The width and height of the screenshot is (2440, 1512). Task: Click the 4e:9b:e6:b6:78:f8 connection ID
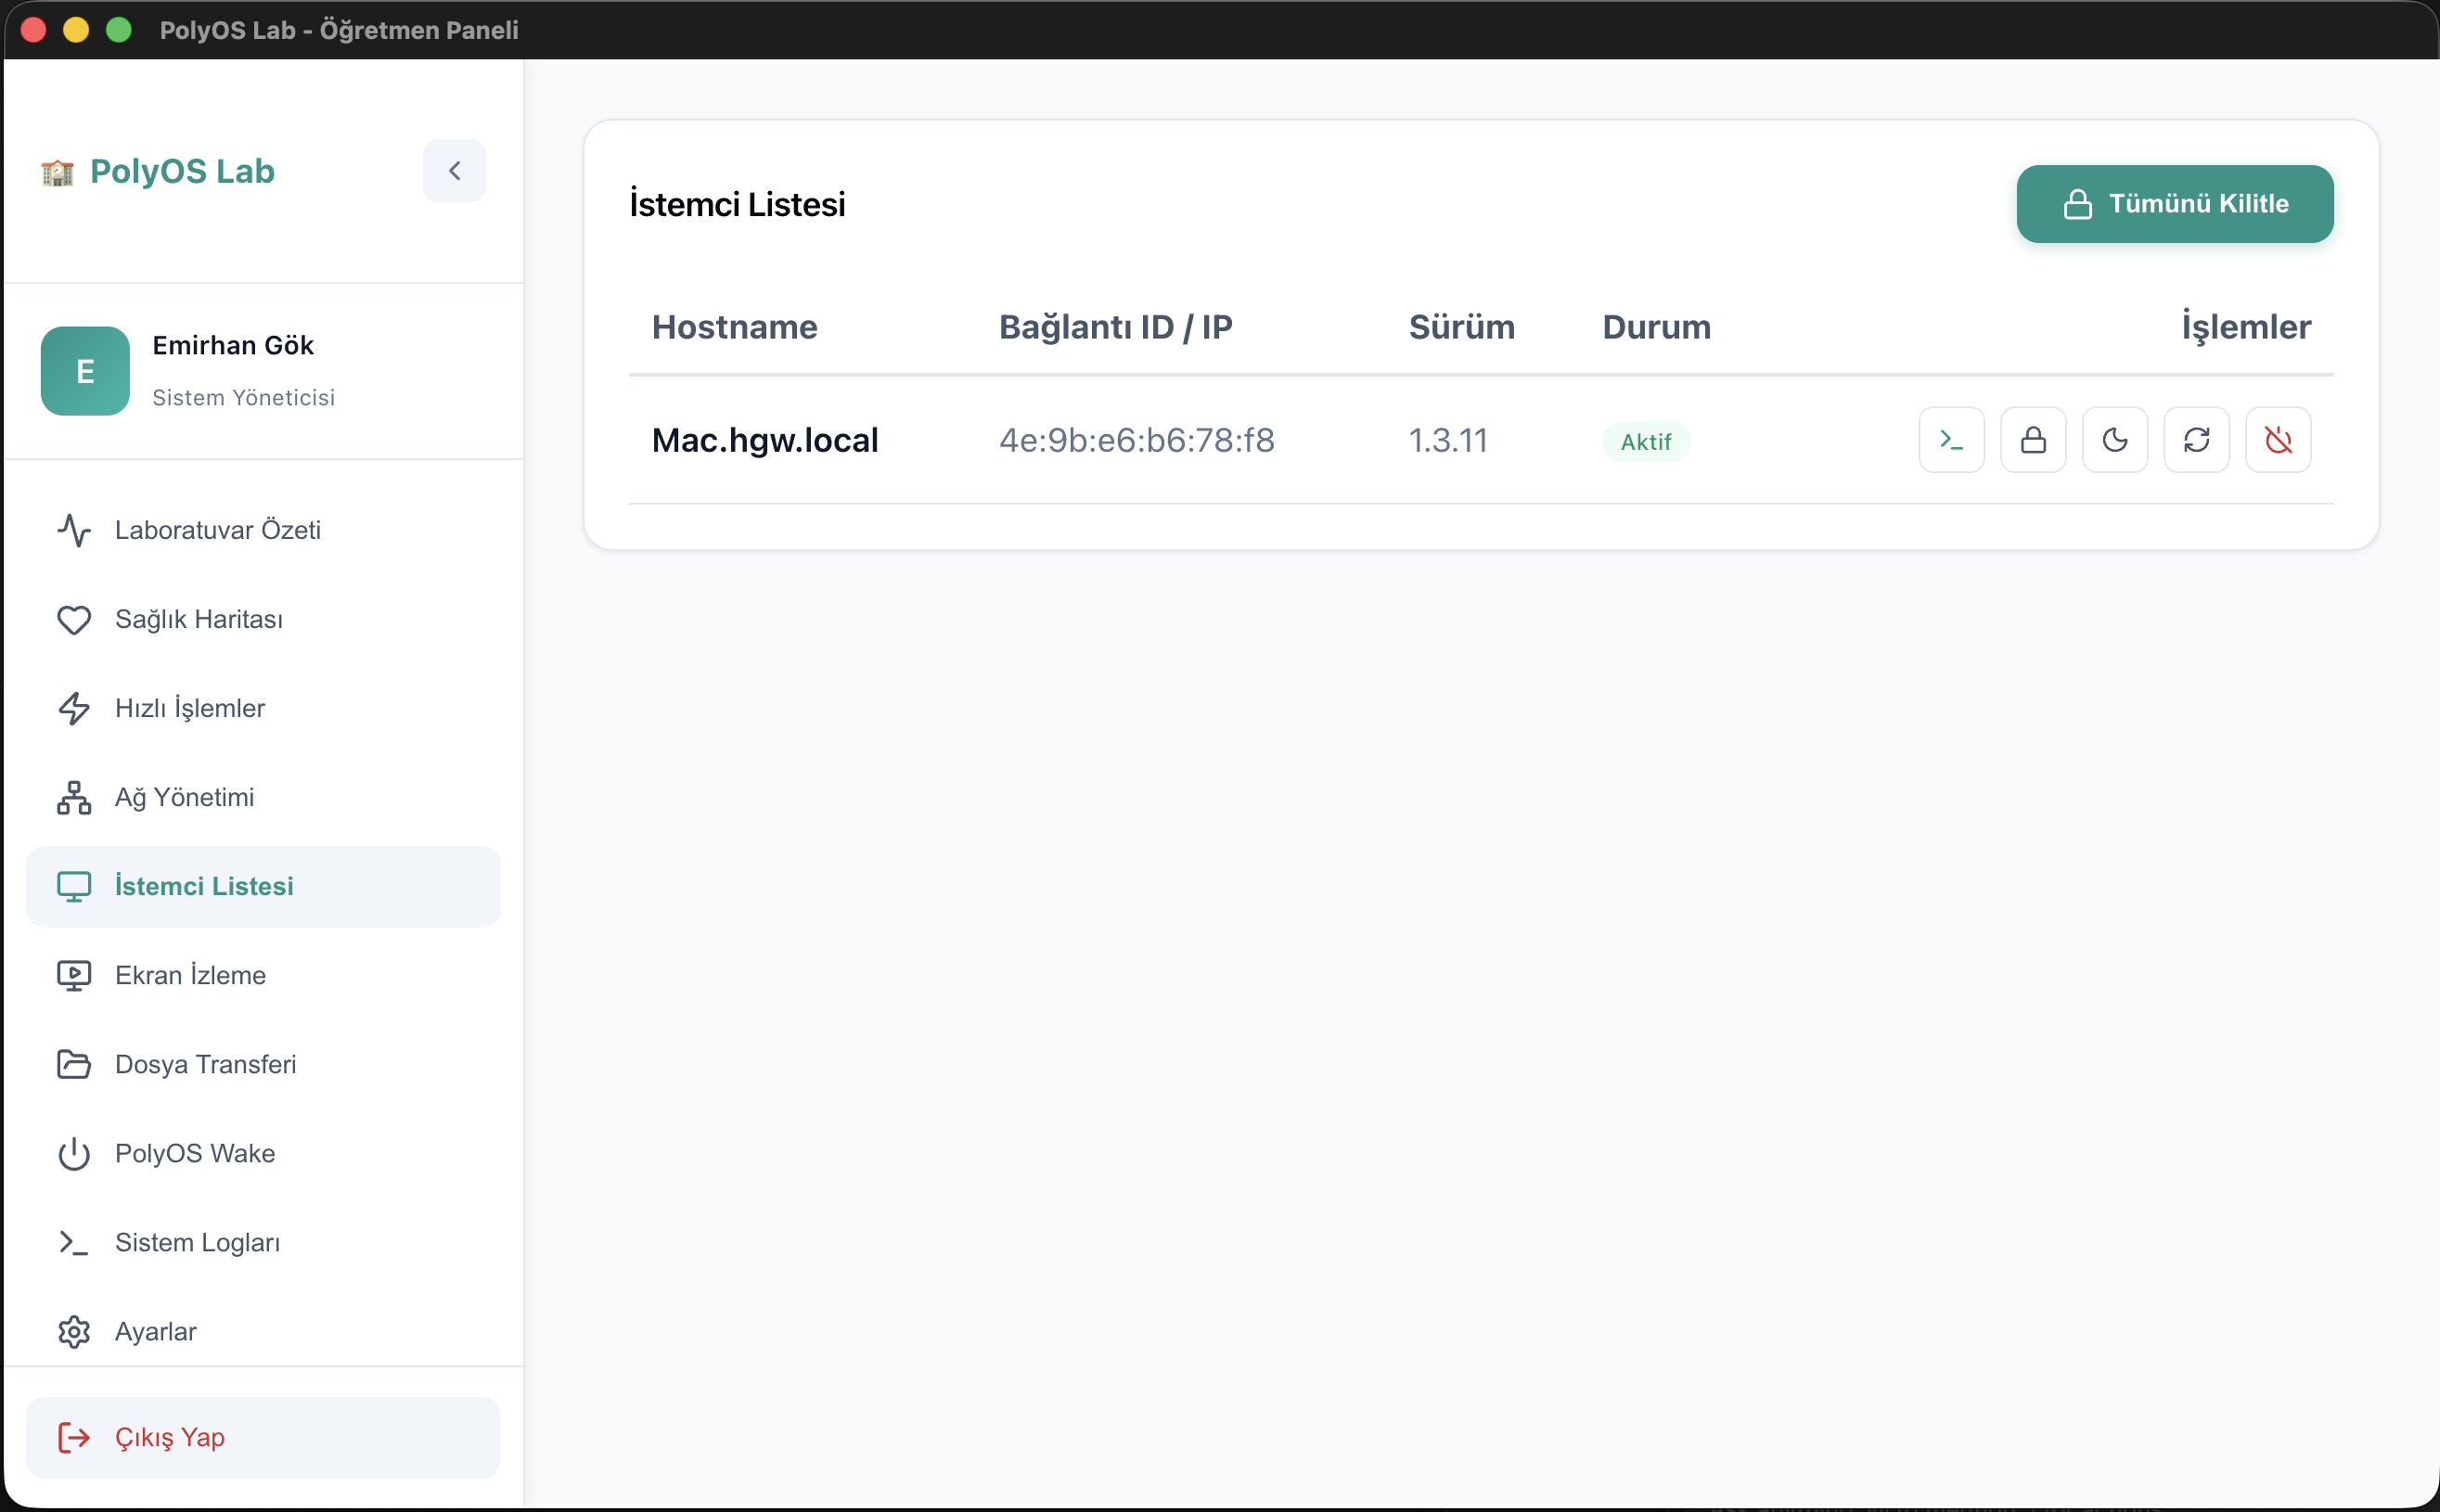click(1137, 440)
